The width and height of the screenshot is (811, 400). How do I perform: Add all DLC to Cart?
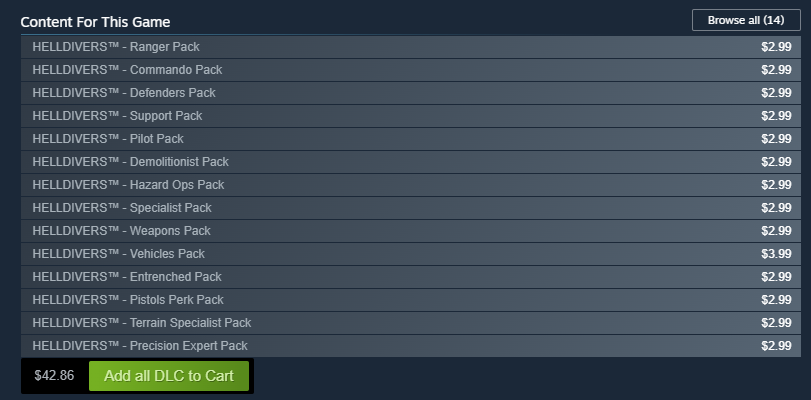tap(169, 376)
